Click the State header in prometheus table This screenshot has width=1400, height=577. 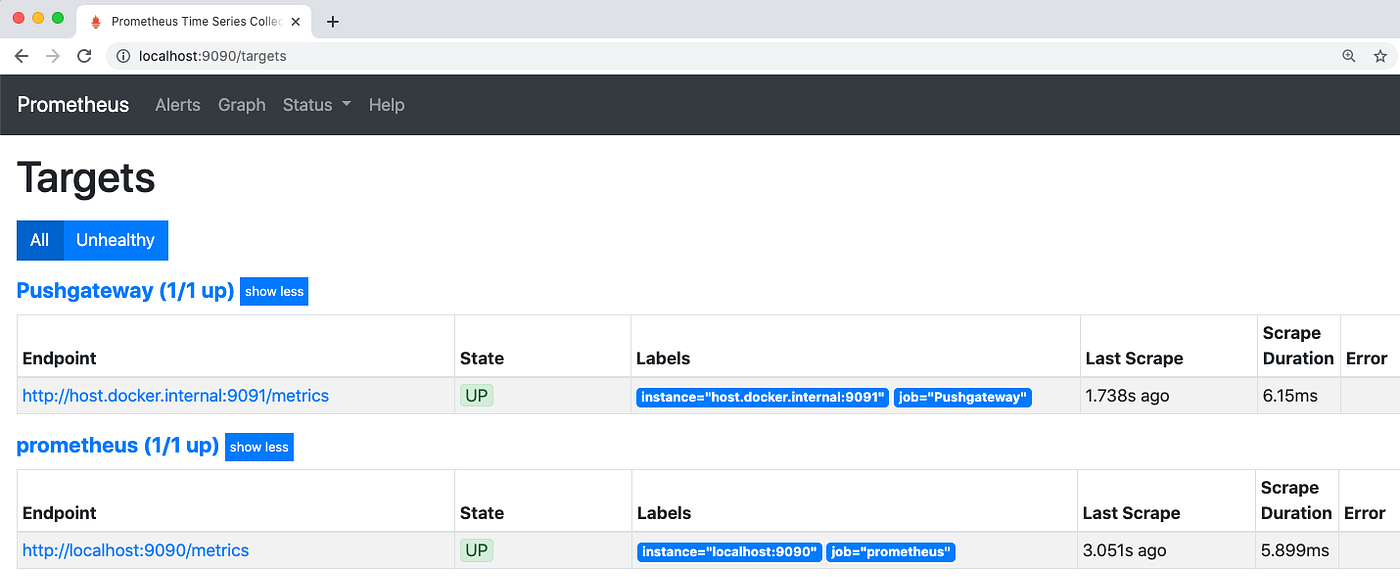pyautogui.click(x=482, y=513)
